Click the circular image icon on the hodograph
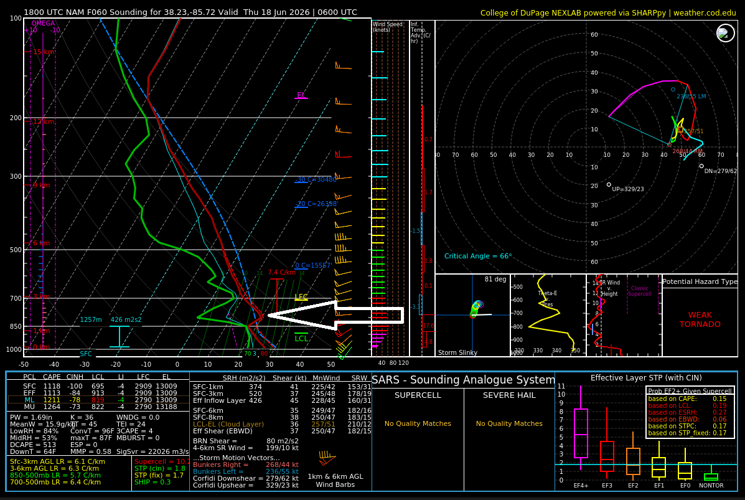745x500 pixels. pos(726,33)
